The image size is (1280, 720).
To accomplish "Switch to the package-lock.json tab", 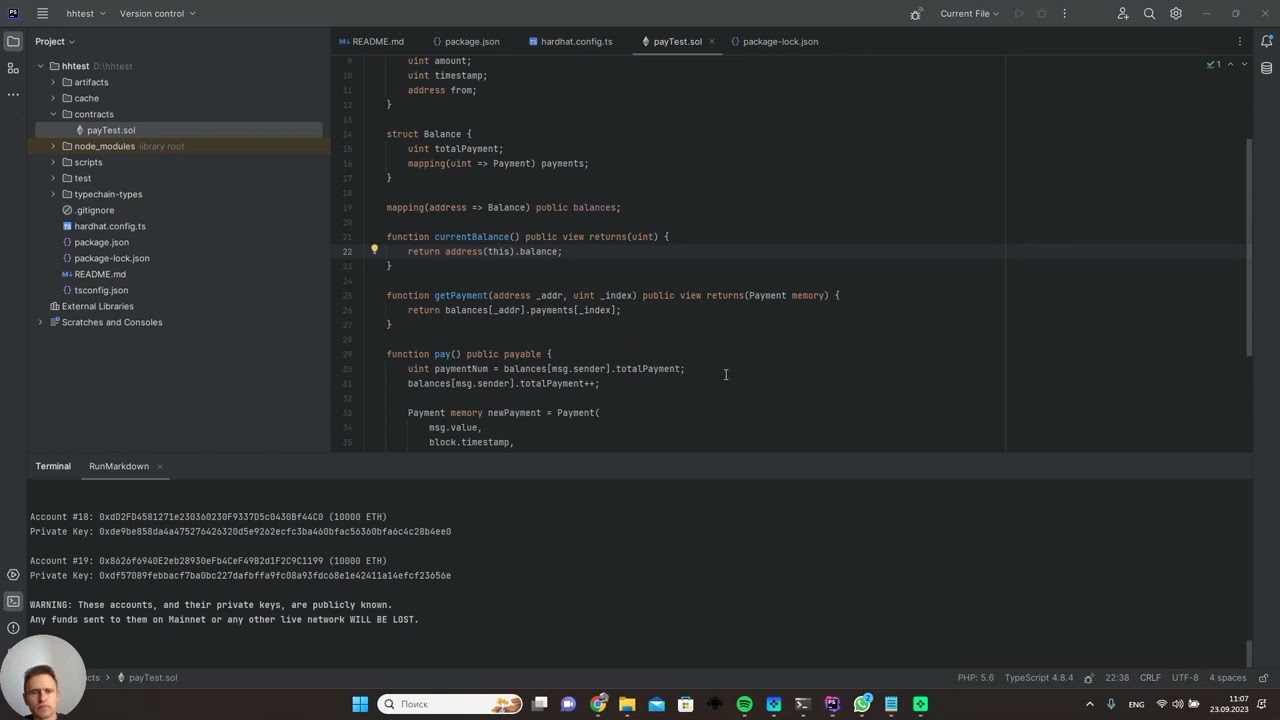I will pyautogui.click(x=774, y=41).
